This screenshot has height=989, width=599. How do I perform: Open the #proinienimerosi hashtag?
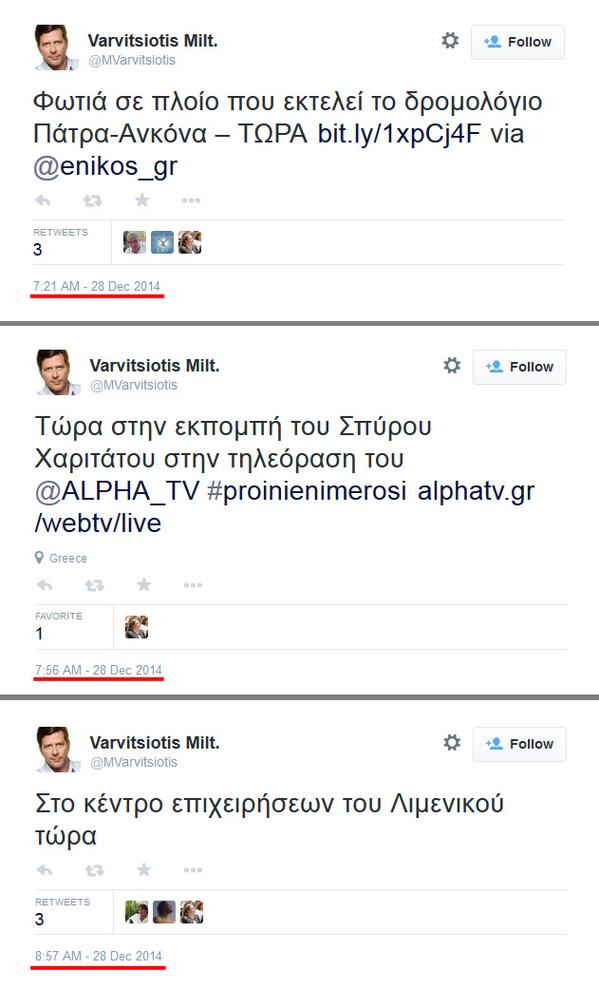click(x=306, y=491)
